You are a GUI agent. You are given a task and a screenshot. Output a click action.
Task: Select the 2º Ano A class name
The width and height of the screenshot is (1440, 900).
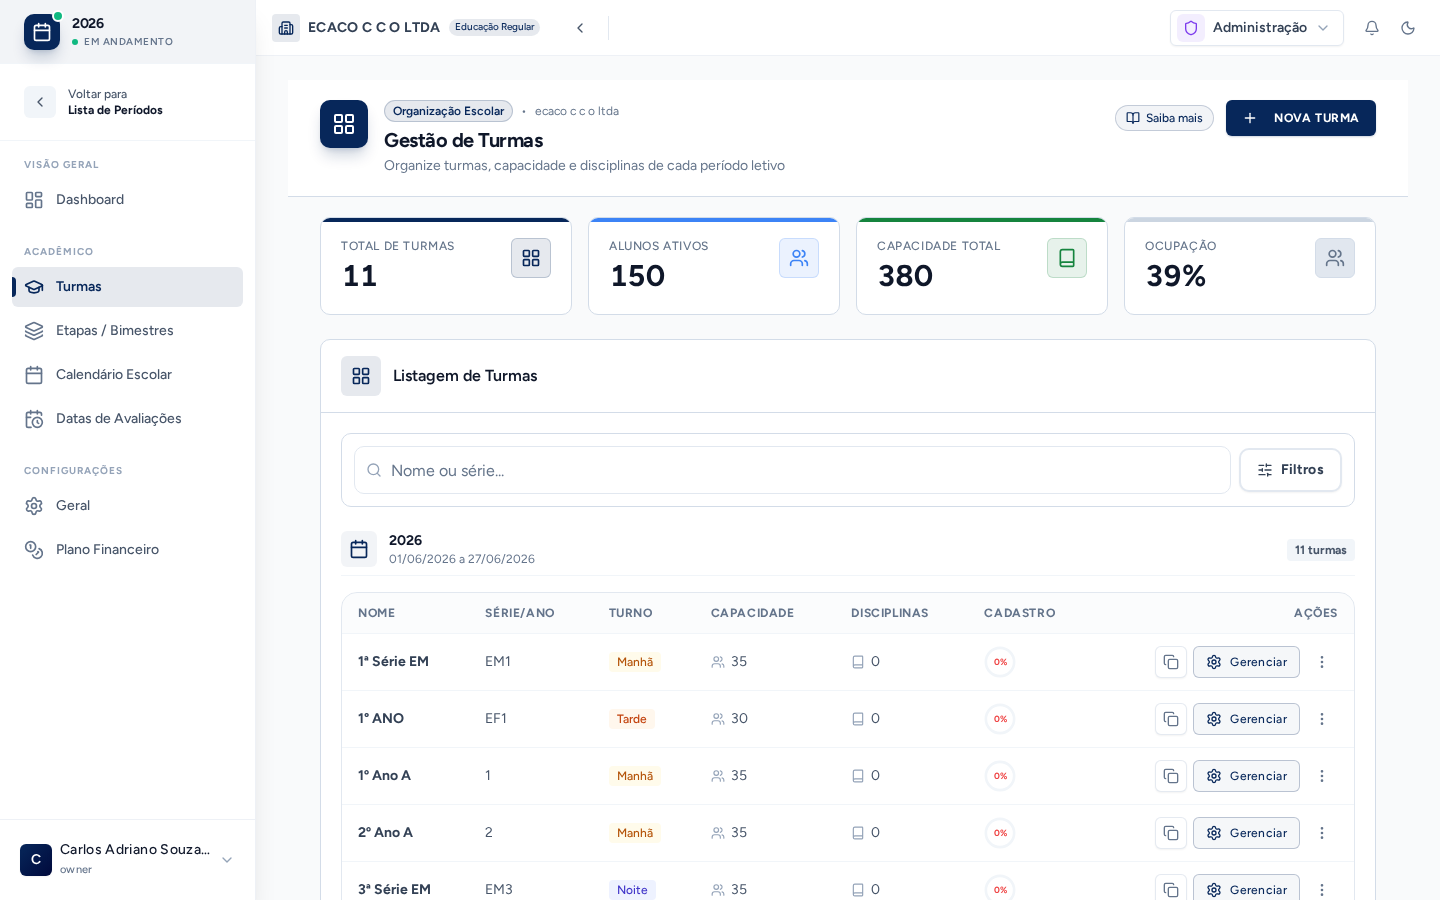point(385,833)
